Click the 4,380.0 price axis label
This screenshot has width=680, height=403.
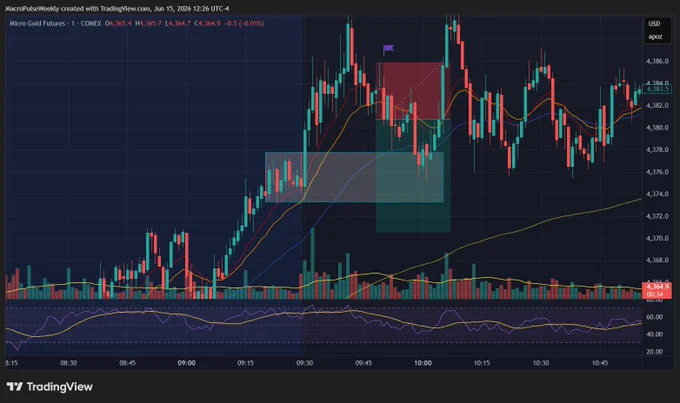pyautogui.click(x=657, y=128)
